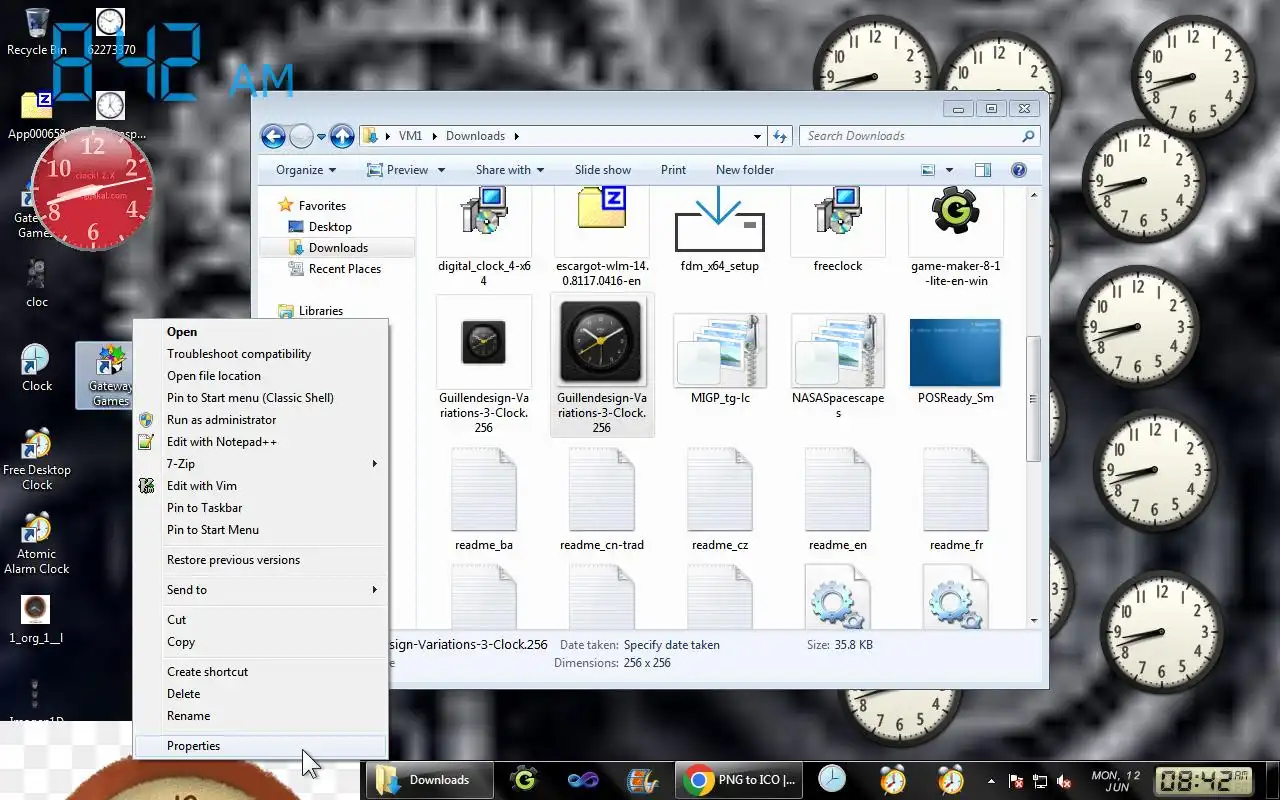Open the Clock desktop shortcut
Image resolution: width=1280 pixels, height=800 pixels.
coord(37,367)
